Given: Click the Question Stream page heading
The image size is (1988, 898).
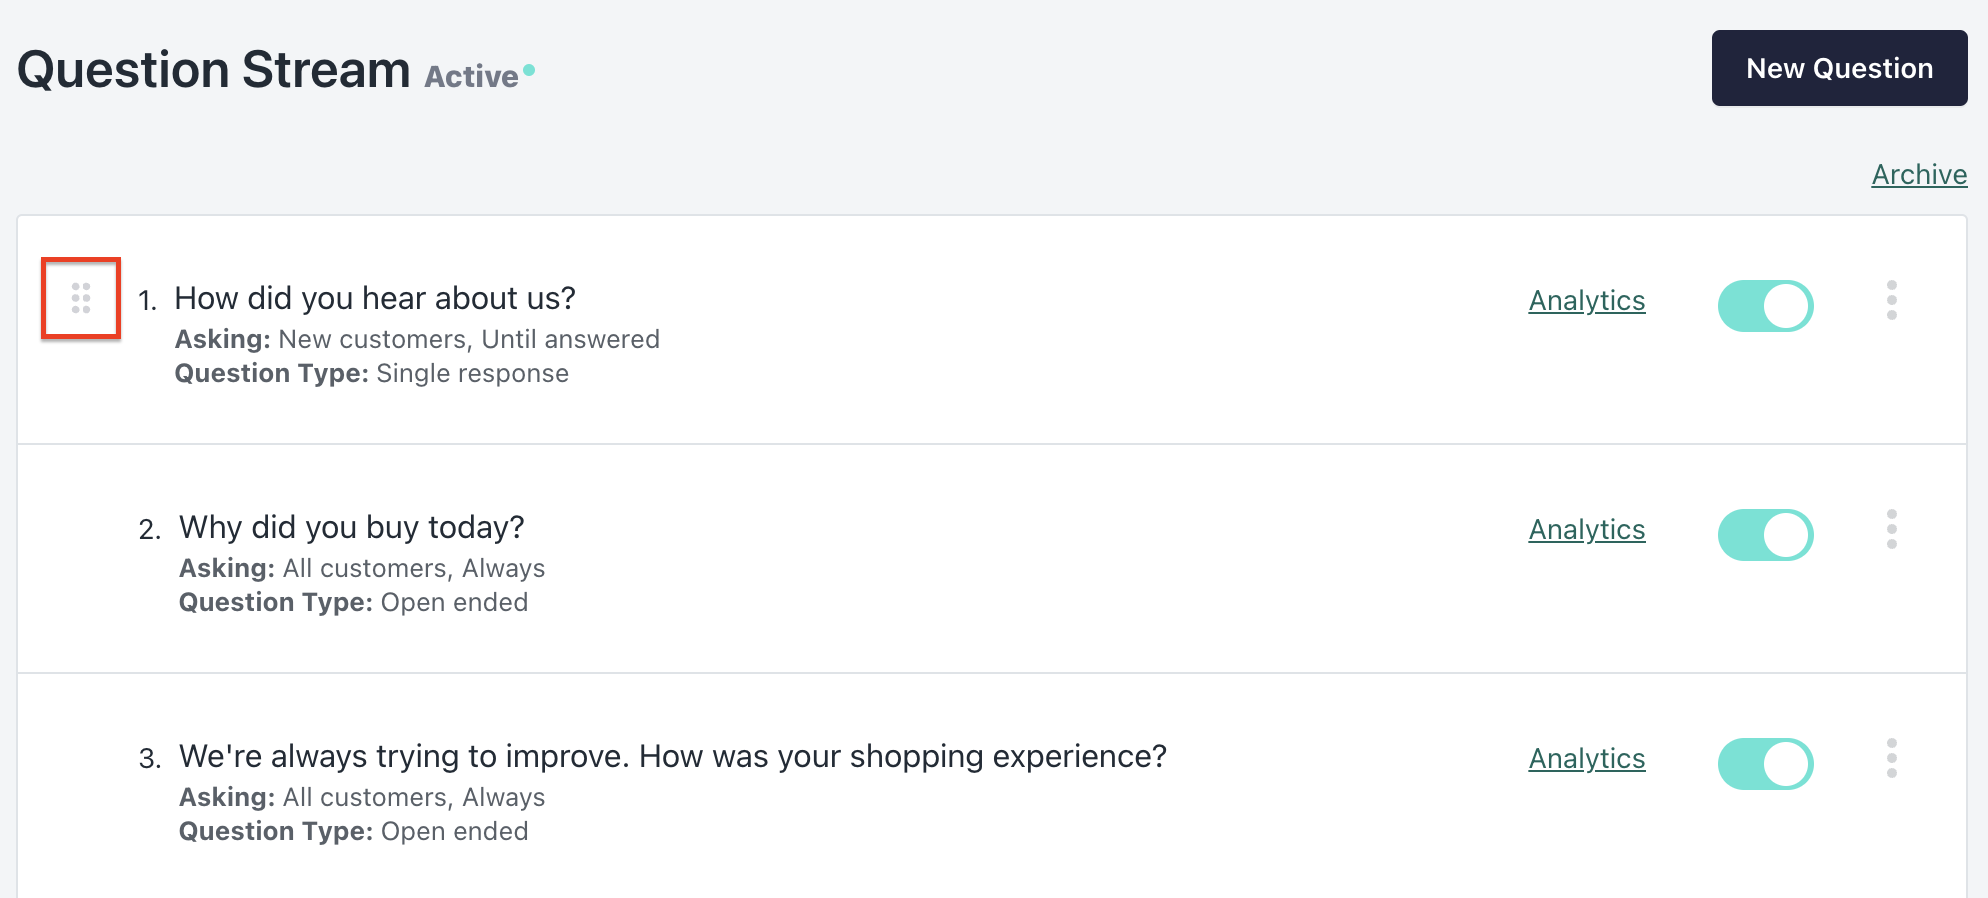Looking at the screenshot, I should (214, 70).
